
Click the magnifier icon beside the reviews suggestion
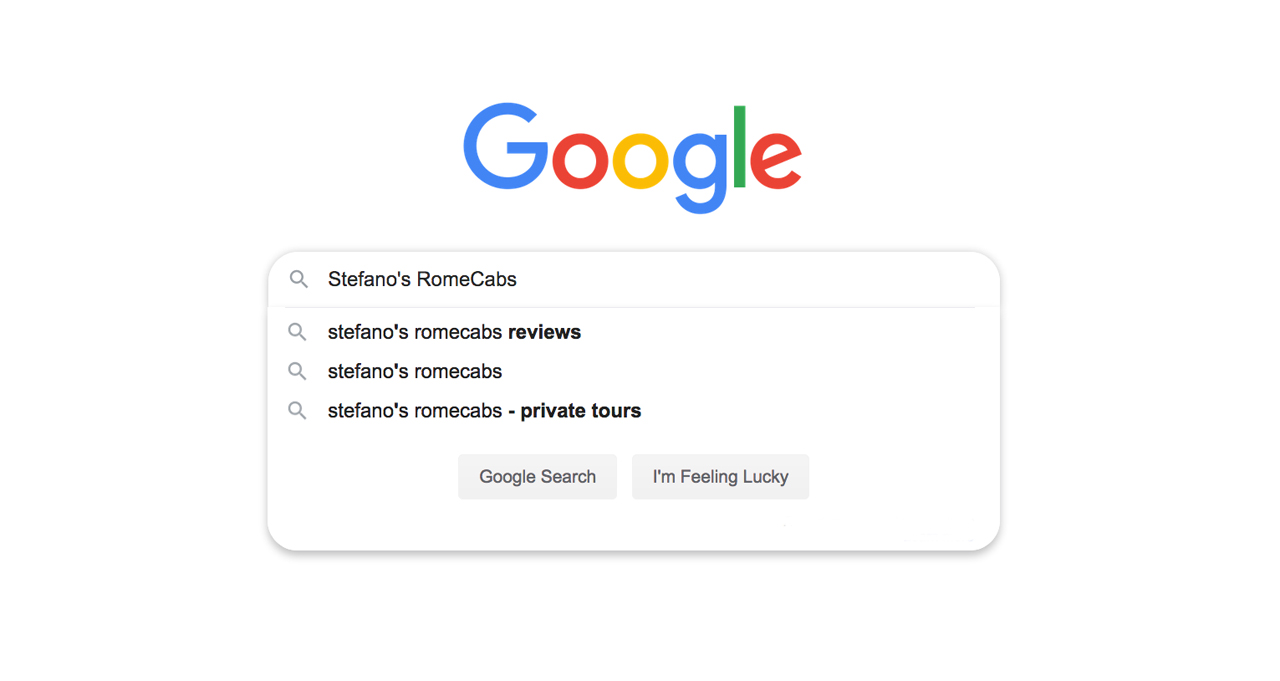[297, 331]
